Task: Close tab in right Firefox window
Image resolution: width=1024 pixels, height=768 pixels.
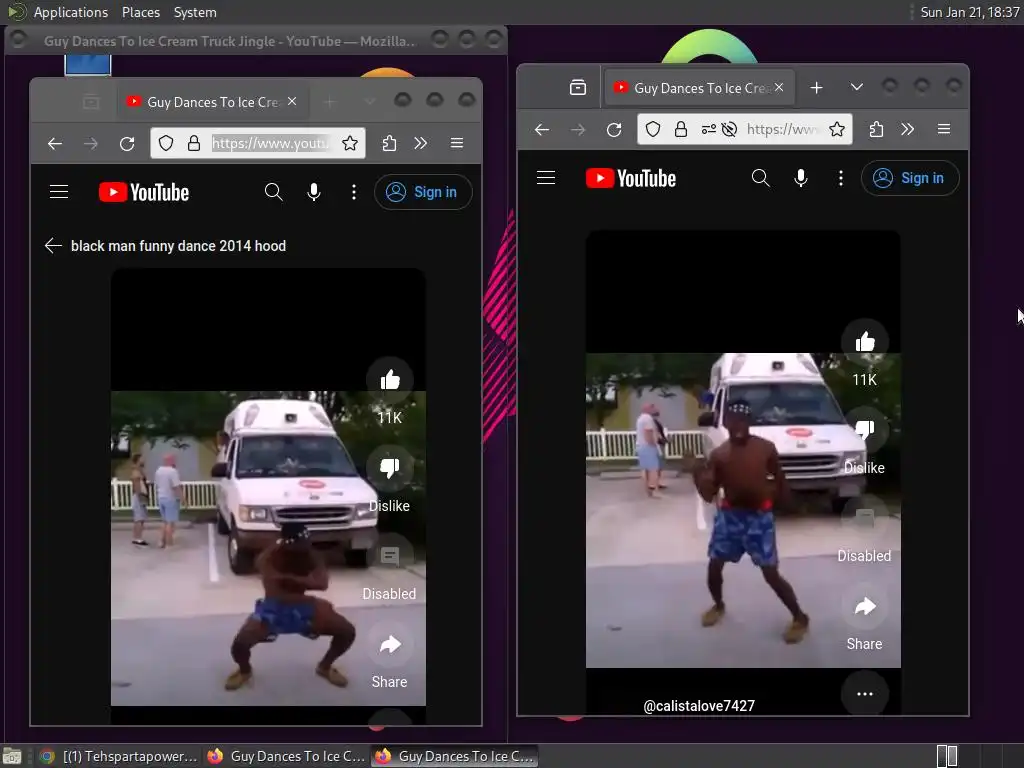Action: (779, 87)
